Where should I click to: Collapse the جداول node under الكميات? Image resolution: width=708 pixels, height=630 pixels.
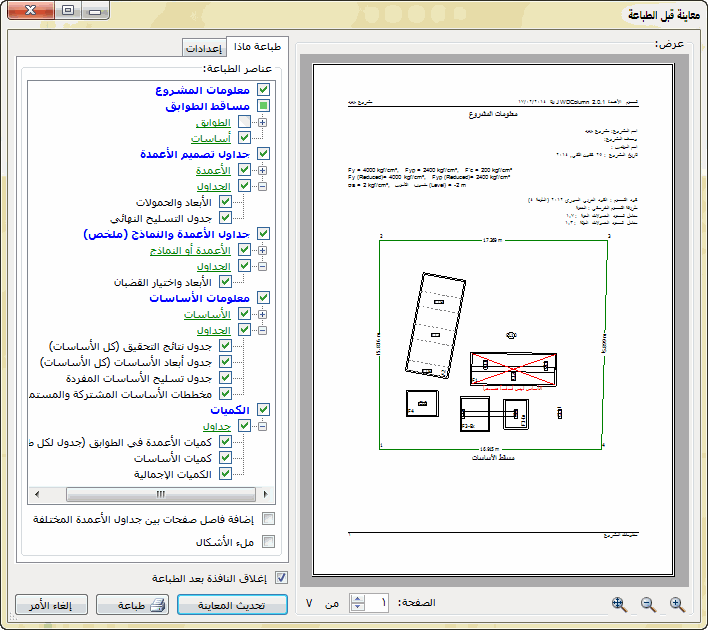[x=262, y=426]
